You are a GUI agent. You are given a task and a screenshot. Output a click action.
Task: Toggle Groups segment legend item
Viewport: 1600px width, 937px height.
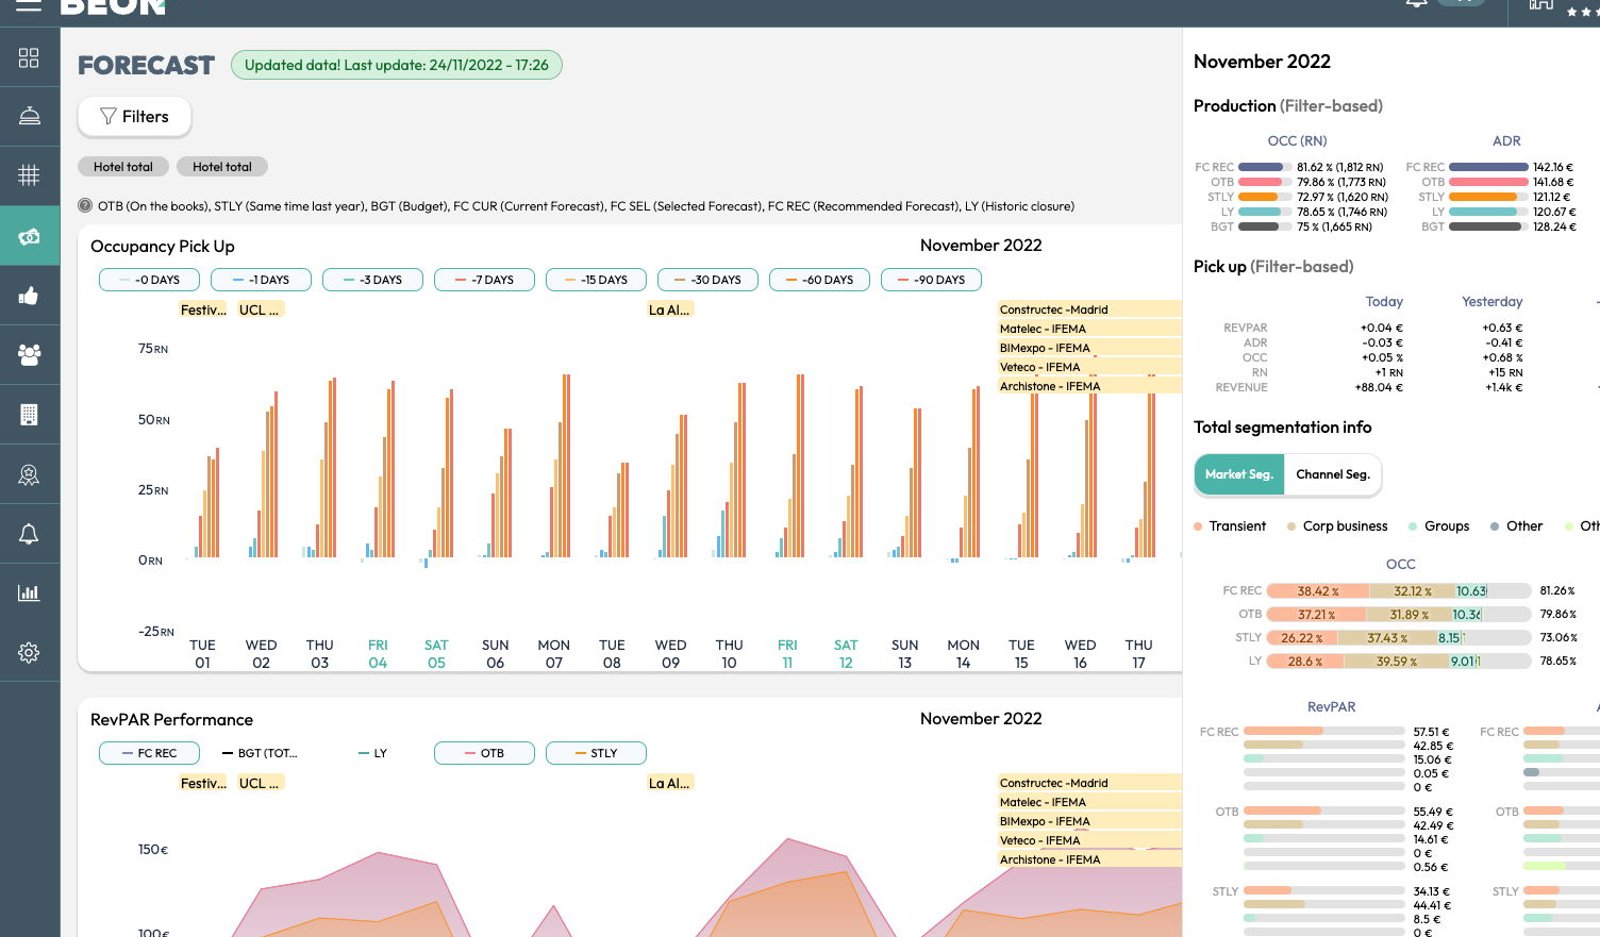pyautogui.click(x=1439, y=526)
